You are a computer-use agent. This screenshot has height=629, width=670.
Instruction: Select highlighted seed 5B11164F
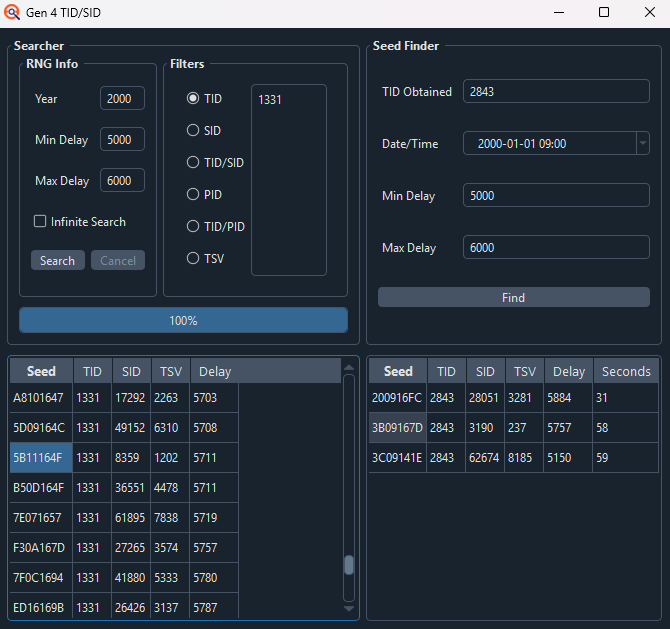point(41,458)
